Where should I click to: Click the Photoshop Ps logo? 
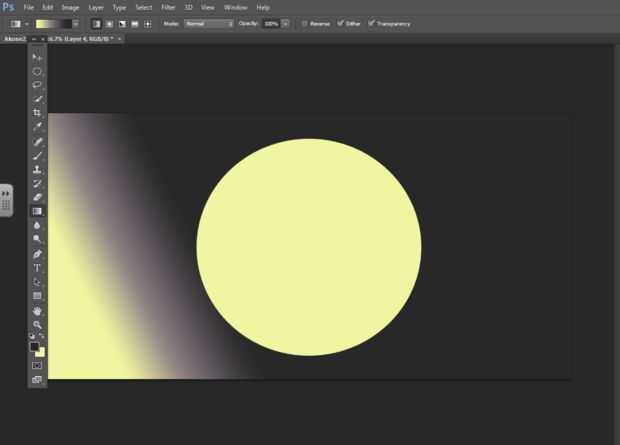click(8, 7)
